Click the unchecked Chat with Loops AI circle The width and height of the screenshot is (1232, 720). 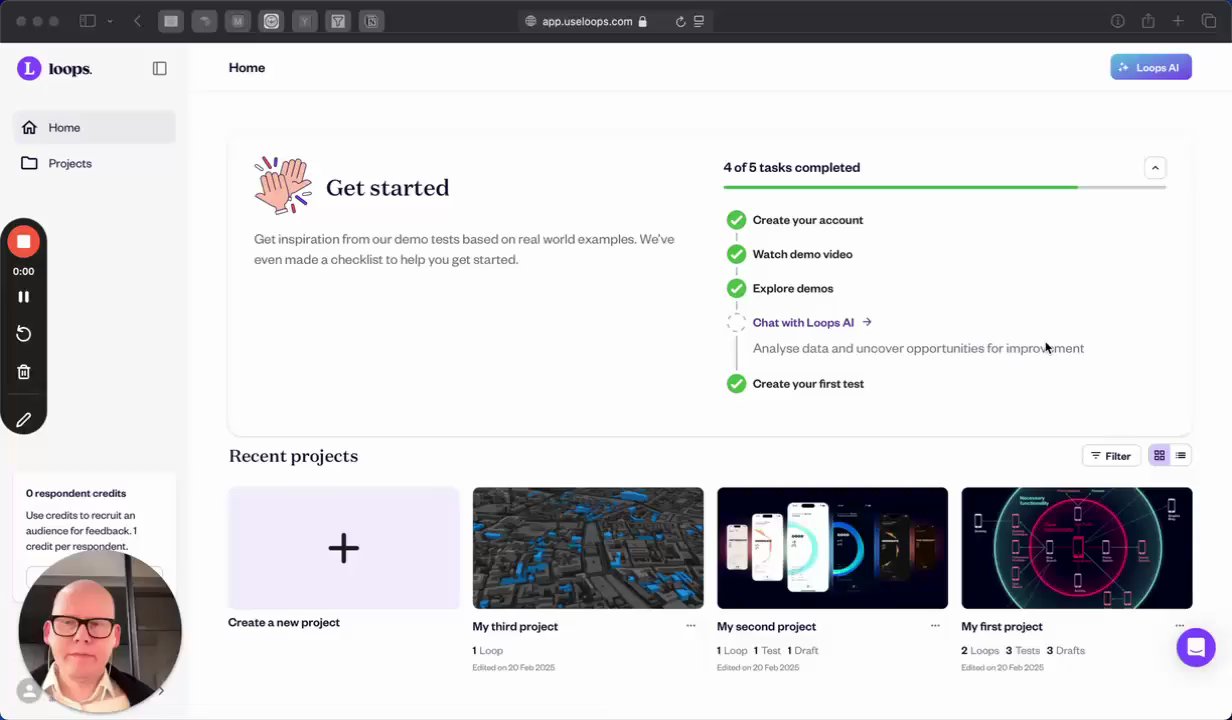coord(736,322)
